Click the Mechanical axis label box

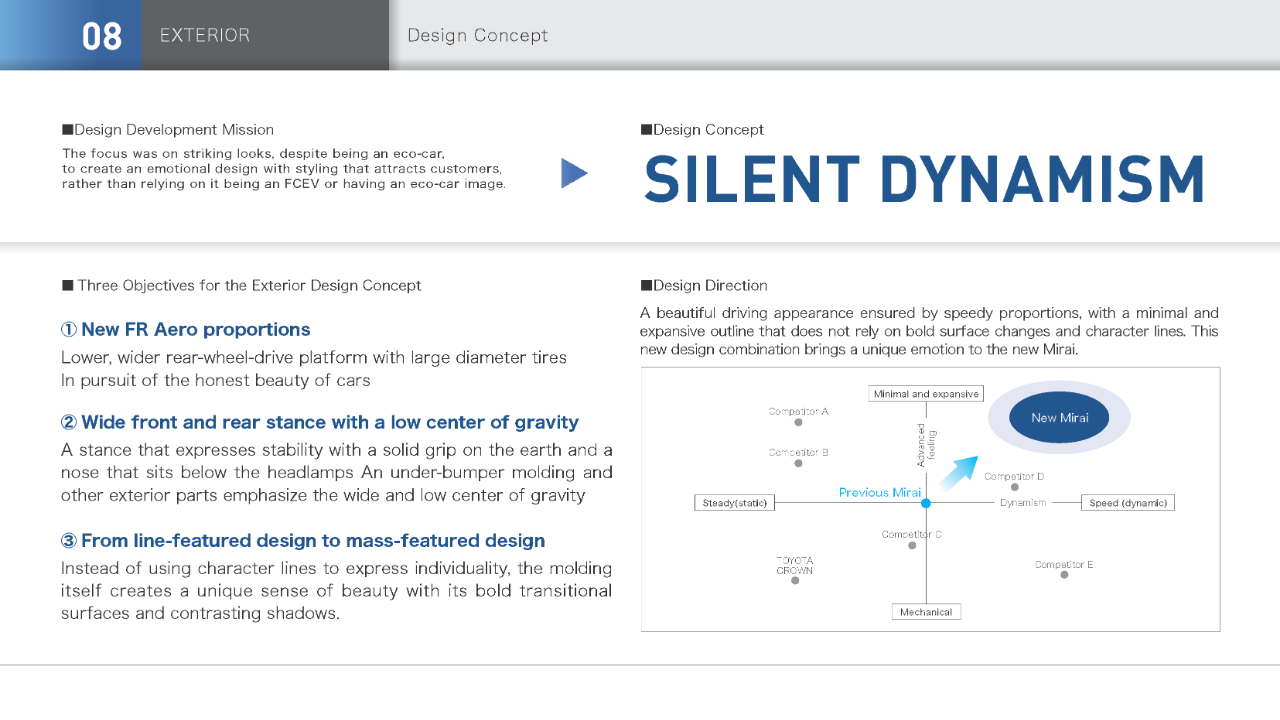pyautogui.click(x=926, y=612)
